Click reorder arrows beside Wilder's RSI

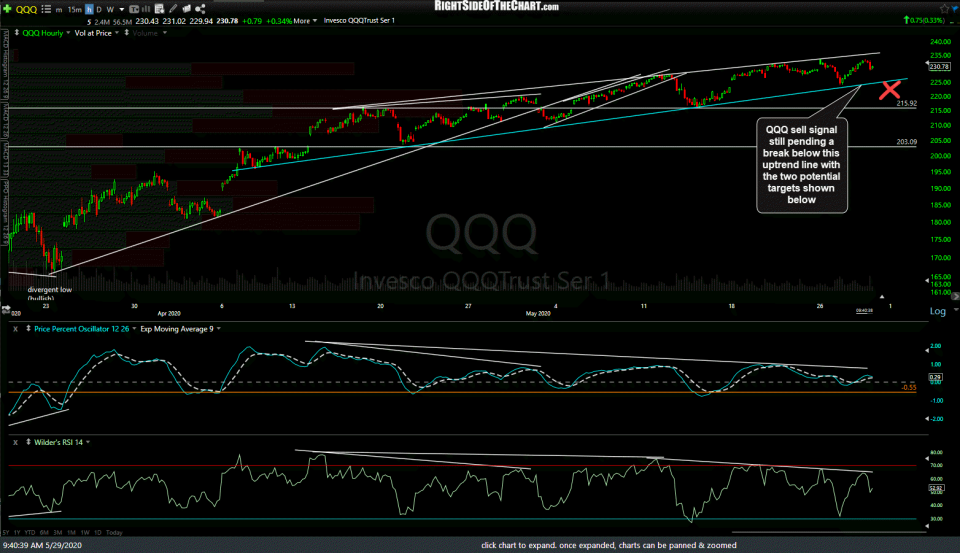tap(28, 442)
